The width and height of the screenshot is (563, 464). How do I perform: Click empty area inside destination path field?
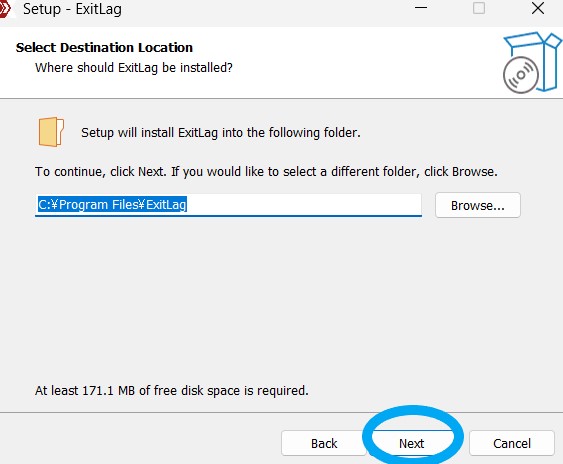pyautogui.click(x=303, y=205)
